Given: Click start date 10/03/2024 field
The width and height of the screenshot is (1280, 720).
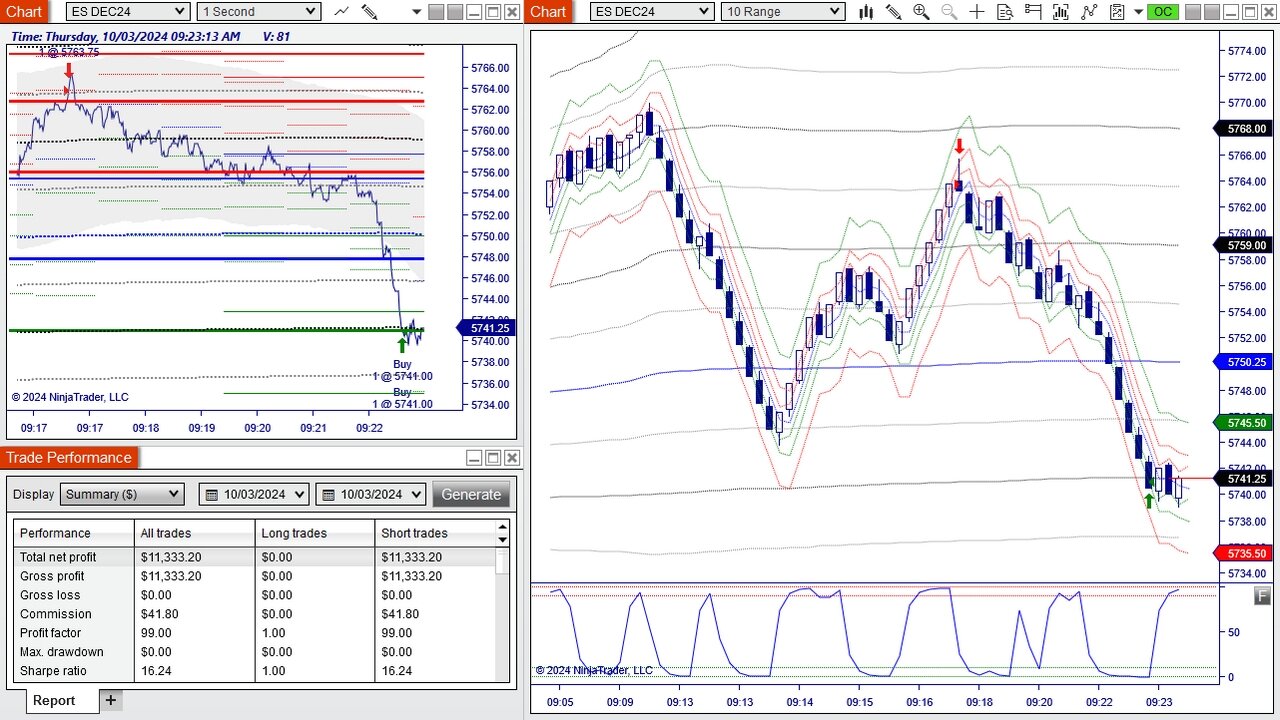Looking at the screenshot, I should pos(254,494).
